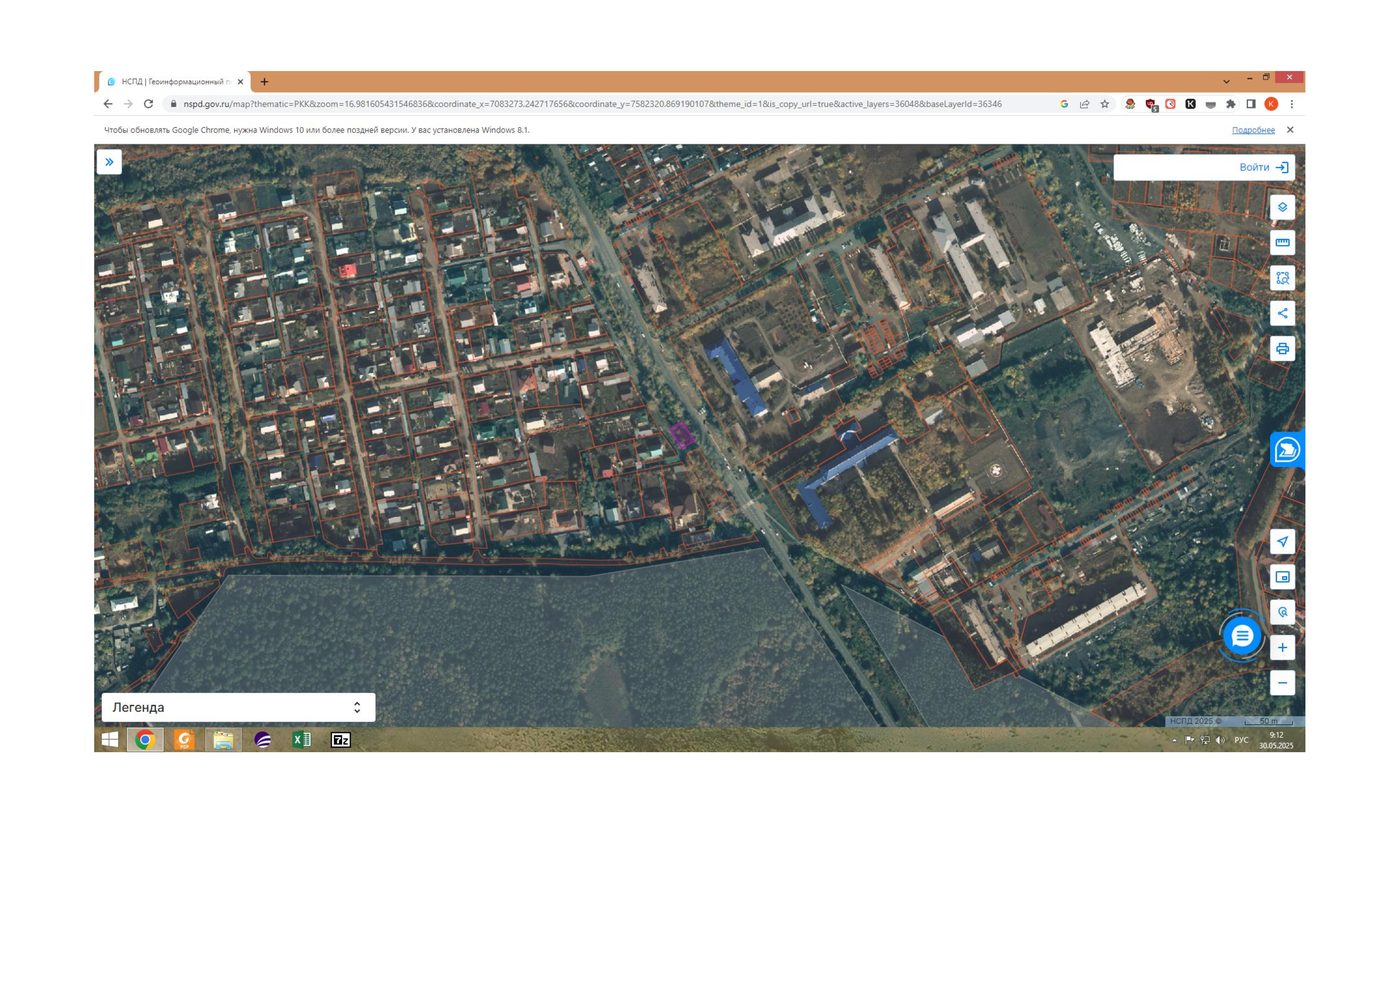The width and height of the screenshot is (1400, 990).
Task: Open the share map link icon
Action: [1282, 313]
